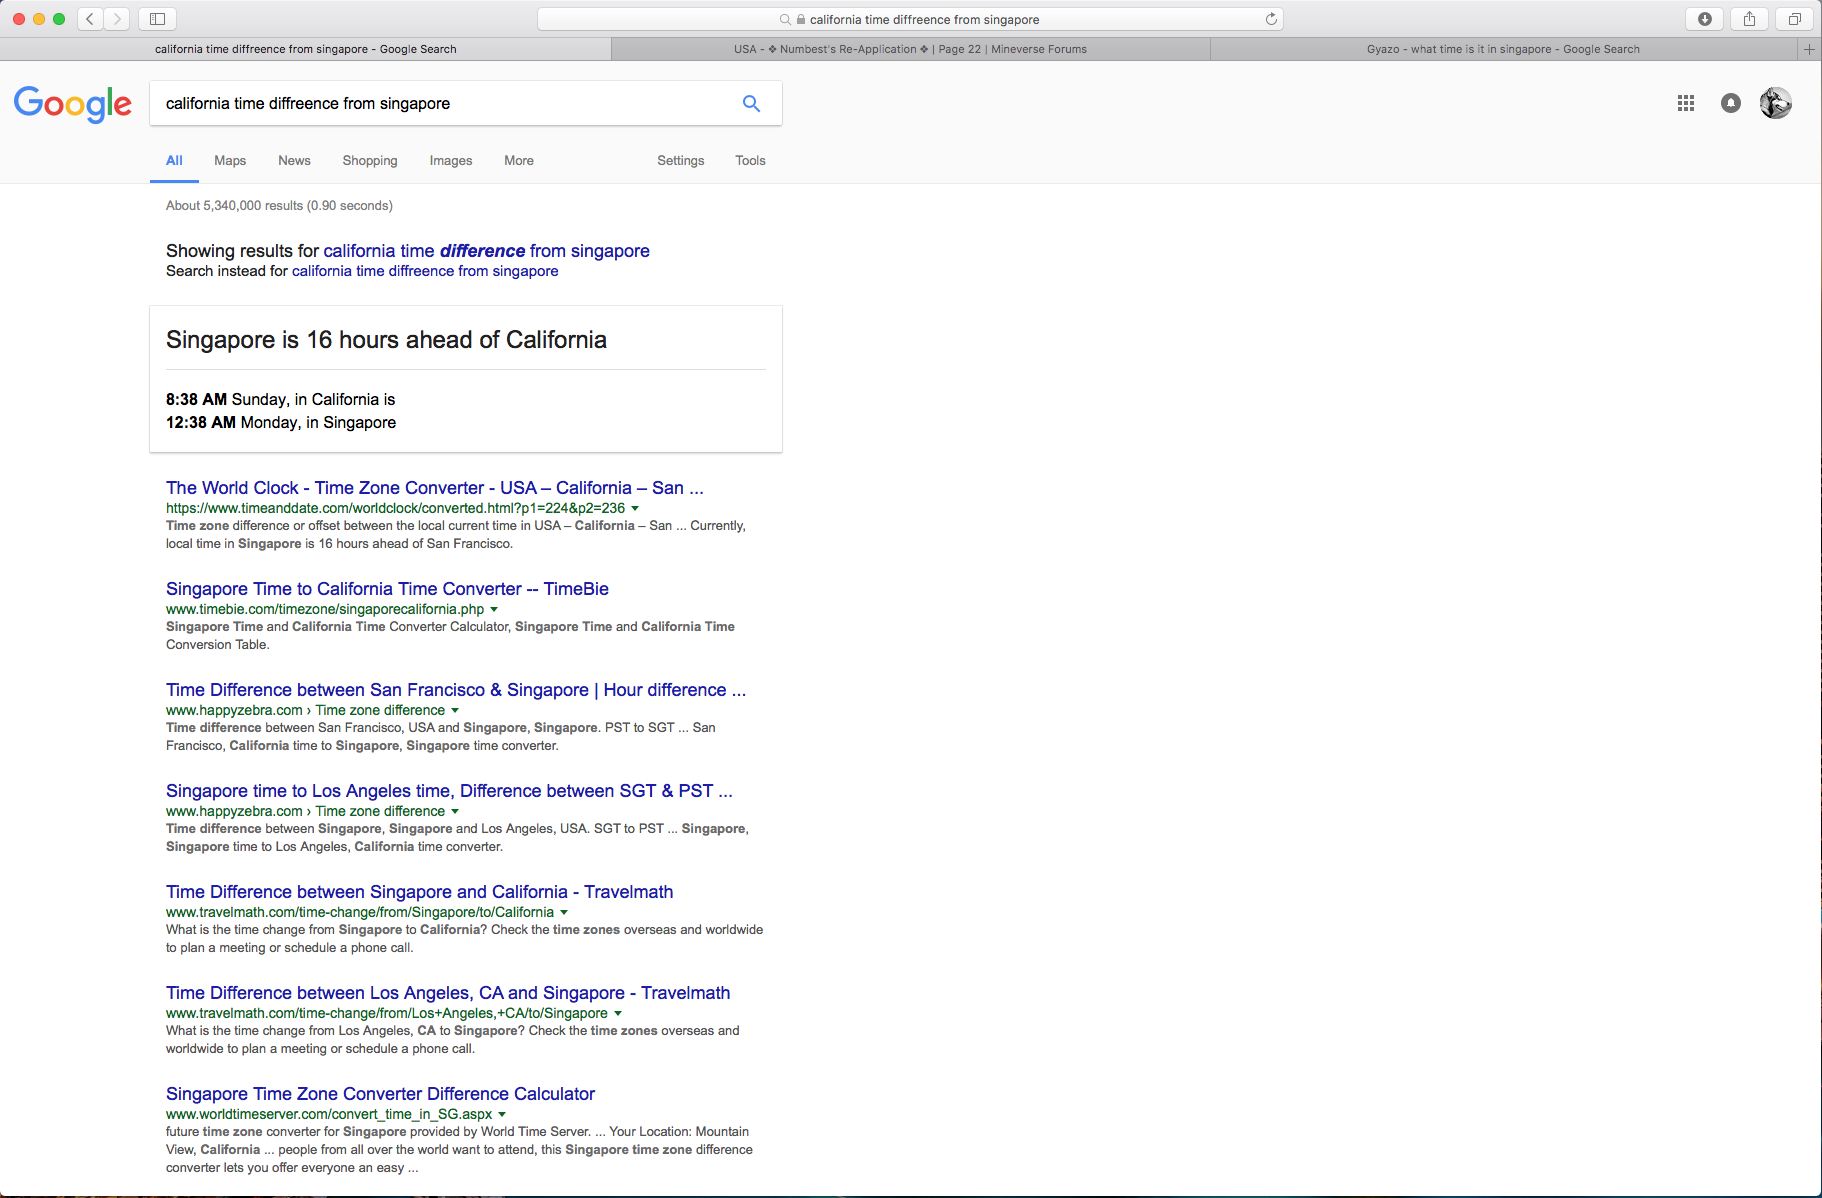Open Shopping search results
Image resolution: width=1822 pixels, height=1198 pixels.
(370, 160)
